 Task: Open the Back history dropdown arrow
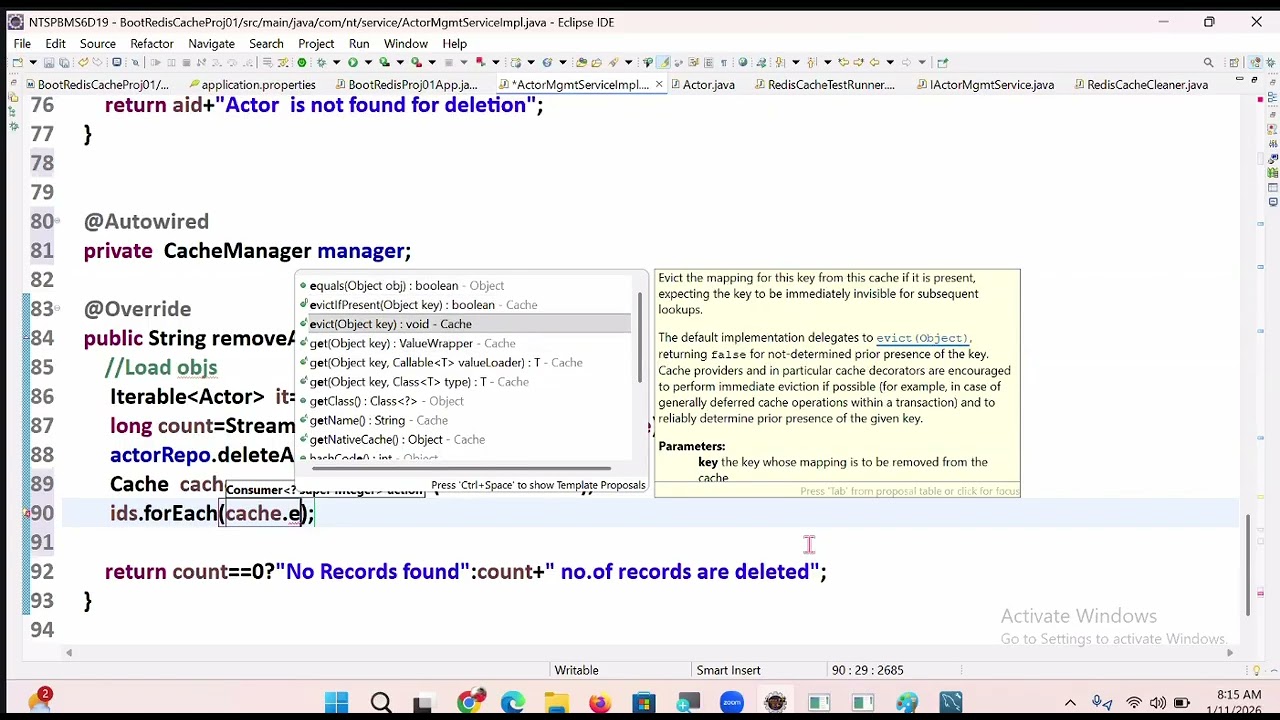[890, 63]
